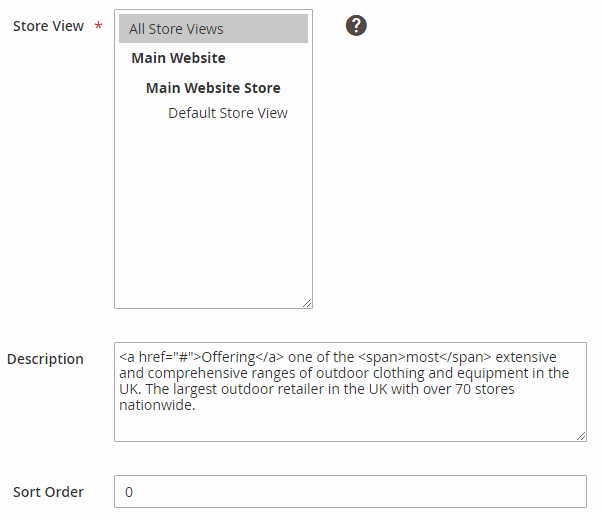
Task: Click the Description textarea resize grip
Action: coord(580,435)
